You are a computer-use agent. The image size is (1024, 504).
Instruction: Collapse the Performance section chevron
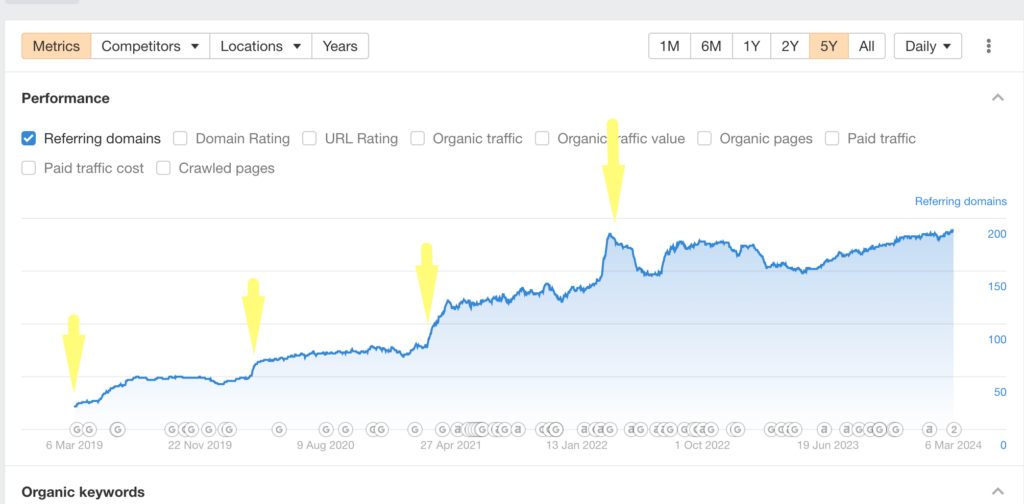(x=997, y=98)
